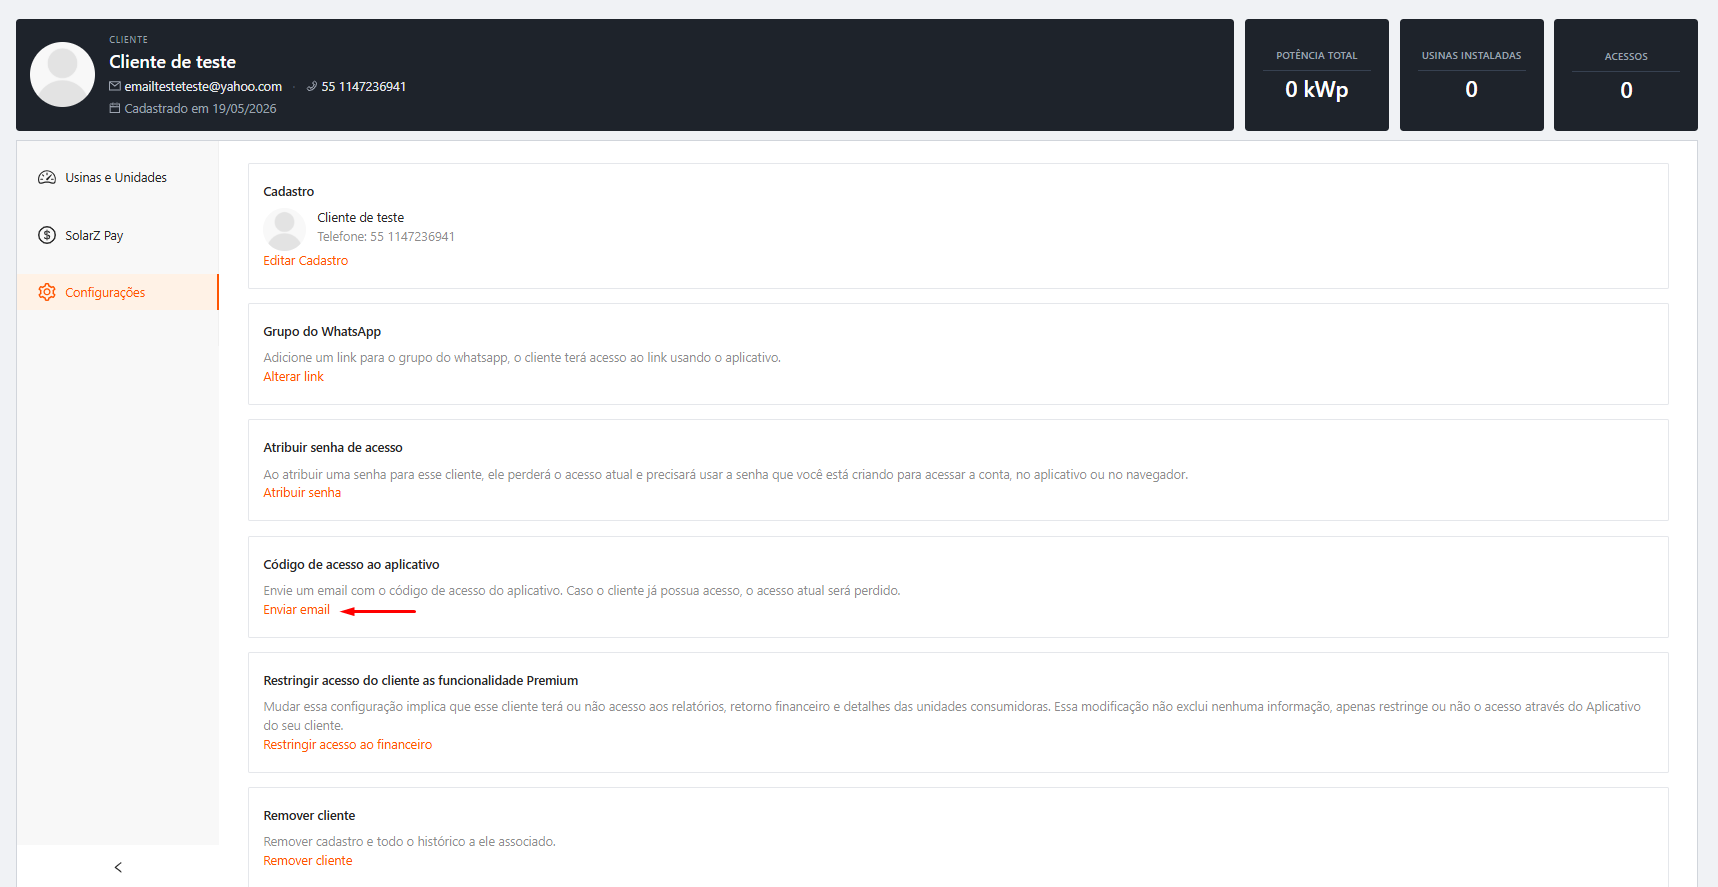Click the Grupo do WhatsApp heading
Screen dimensions: 1718x887
tap(322, 332)
